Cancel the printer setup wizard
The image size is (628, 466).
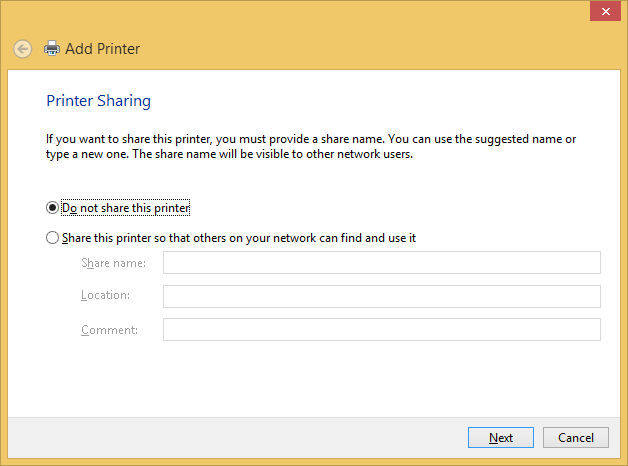[575, 438]
